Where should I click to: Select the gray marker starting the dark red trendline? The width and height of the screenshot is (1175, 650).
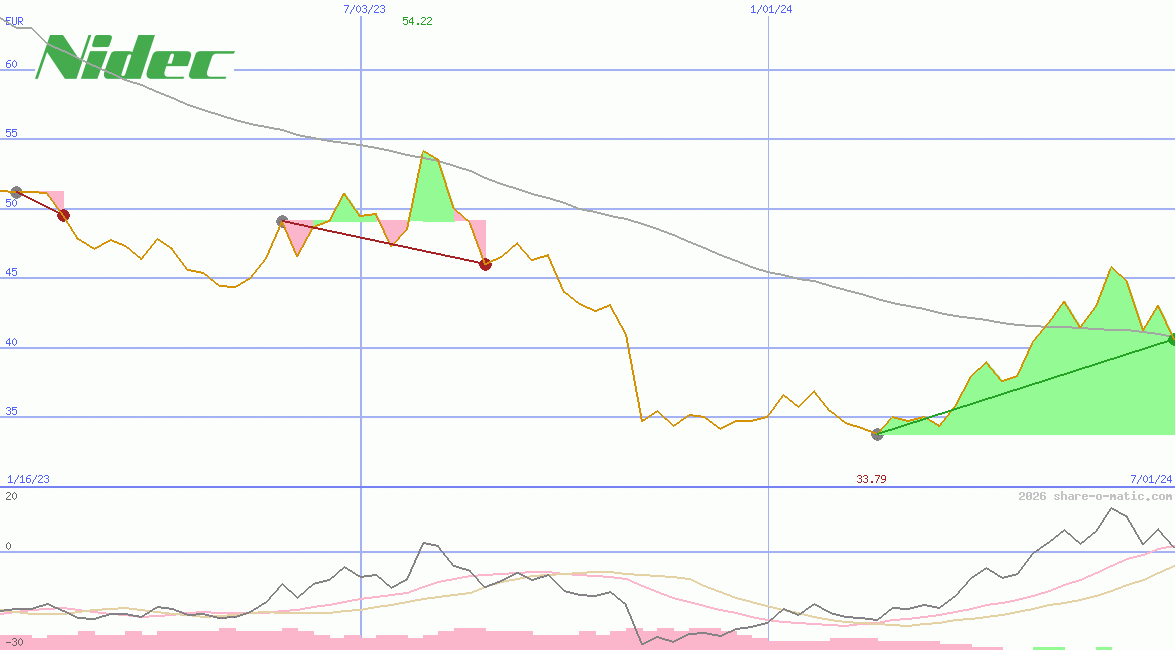point(281,220)
